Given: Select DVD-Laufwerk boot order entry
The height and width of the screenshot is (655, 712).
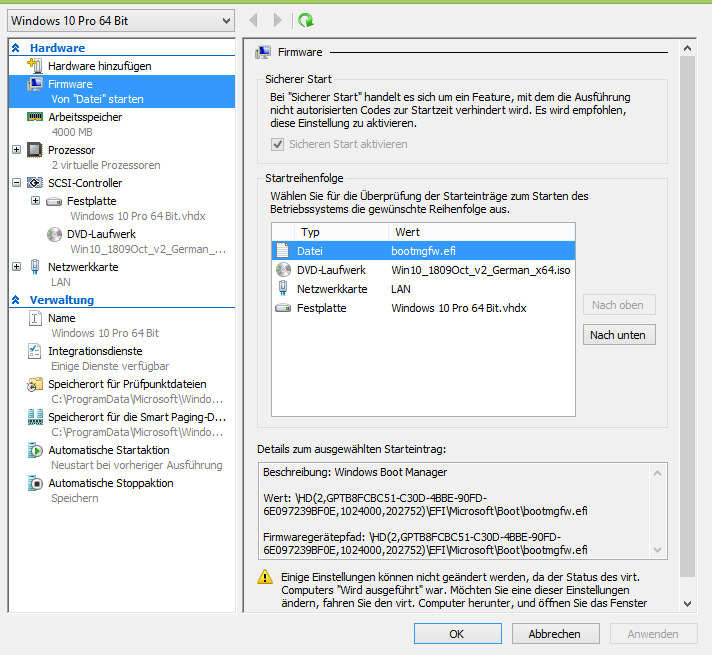Looking at the screenshot, I should tap(423, 270).
